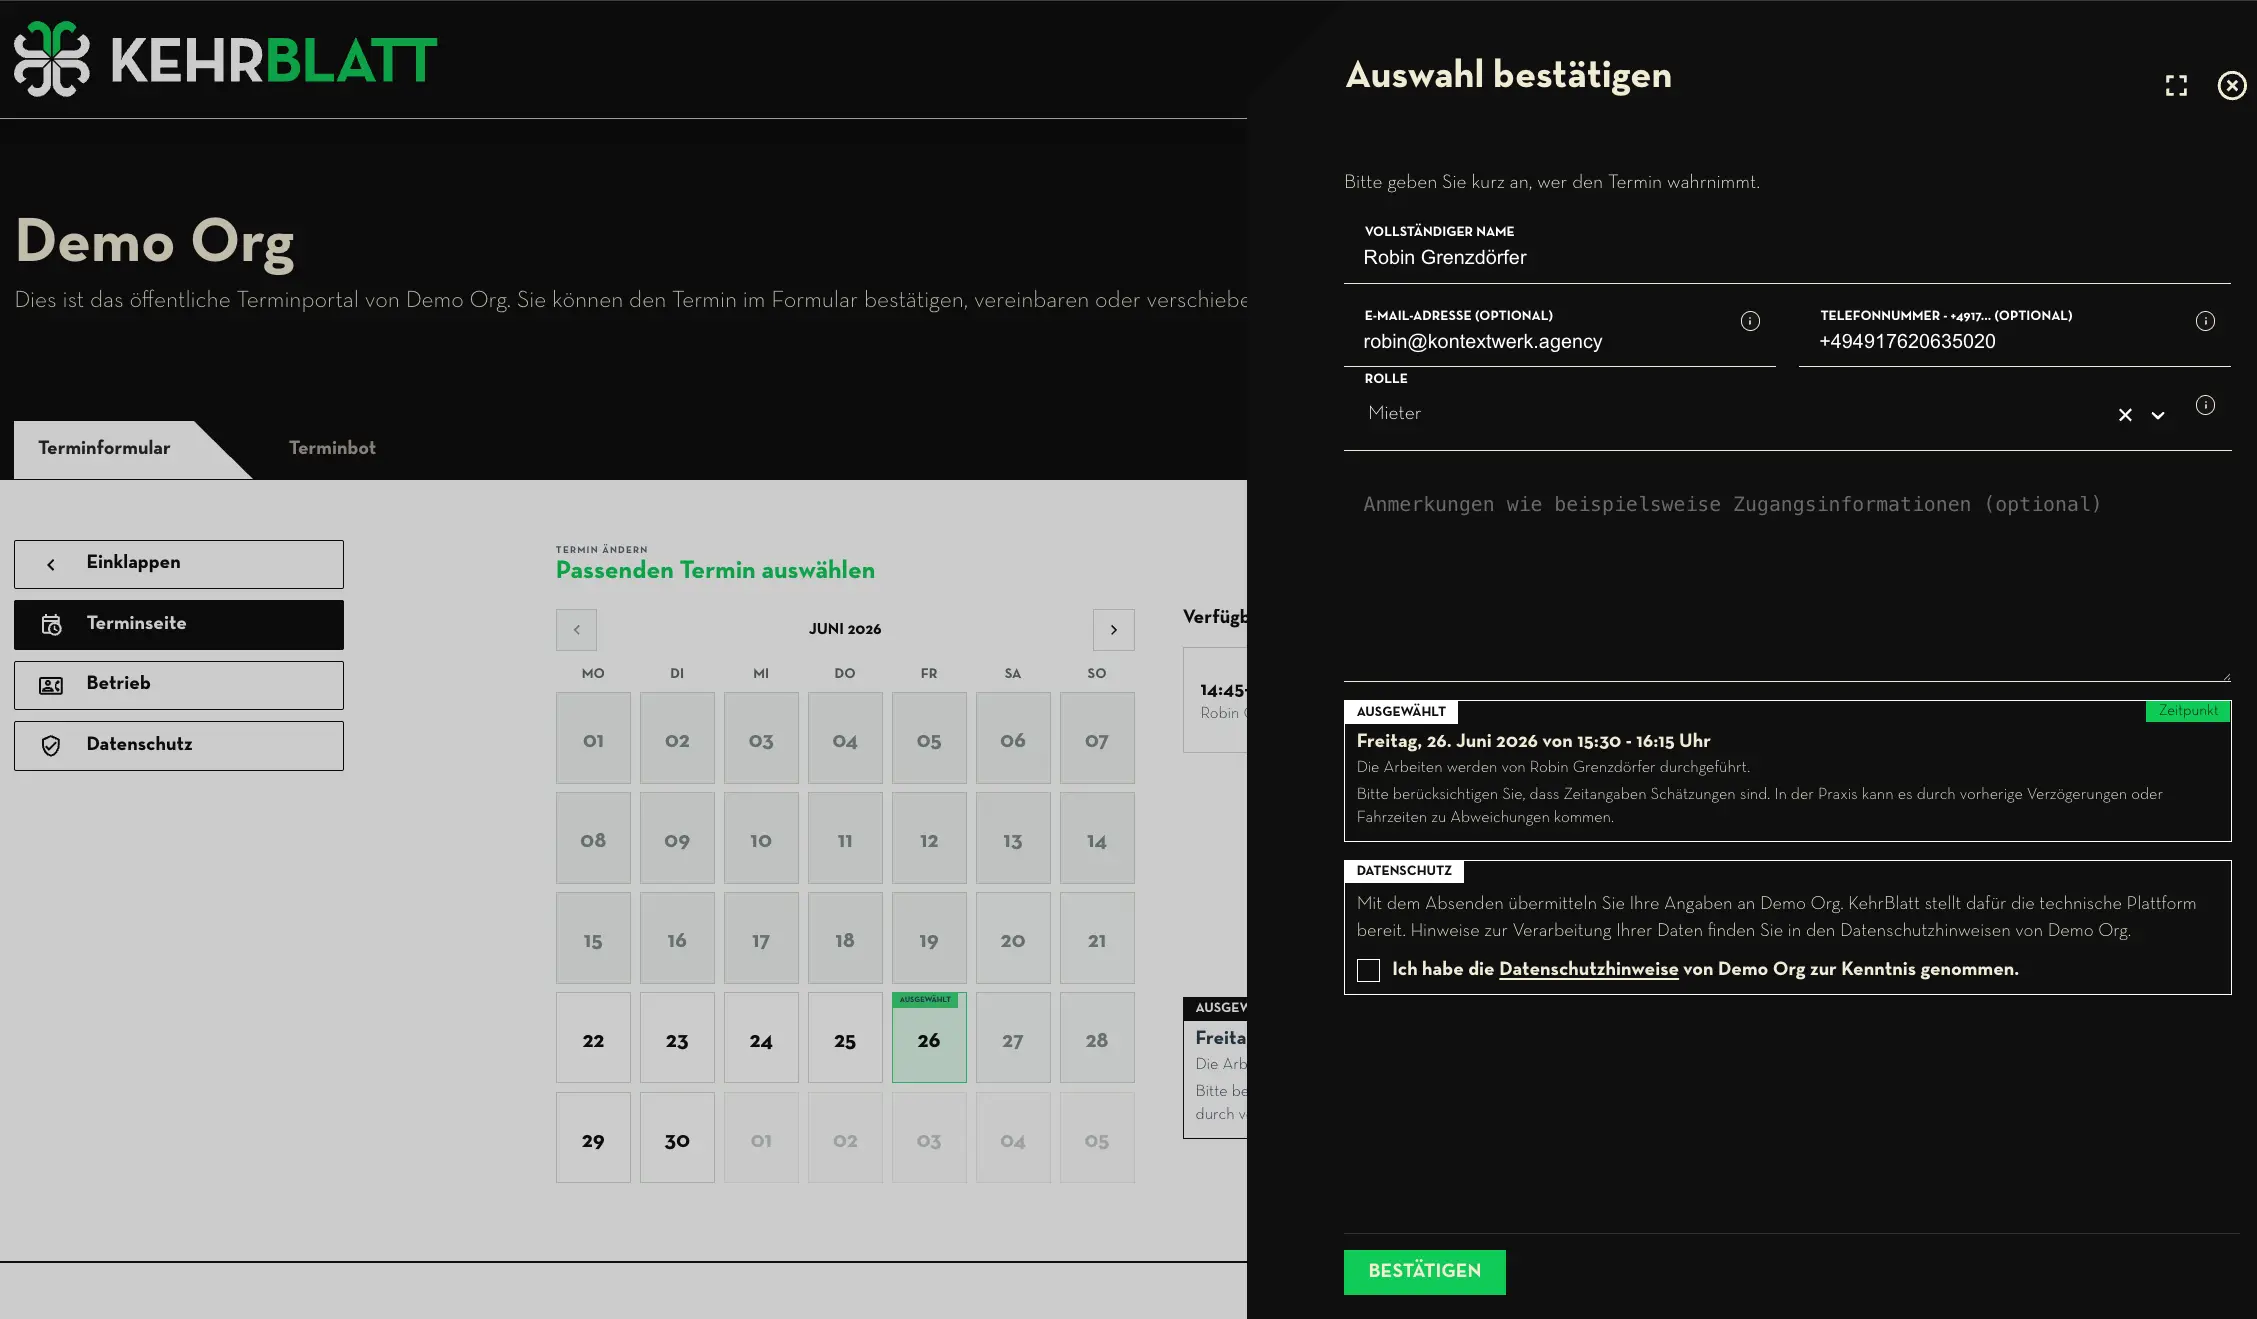
Task: Go to next month in calendar
Action: click(x=1113, y=630)
